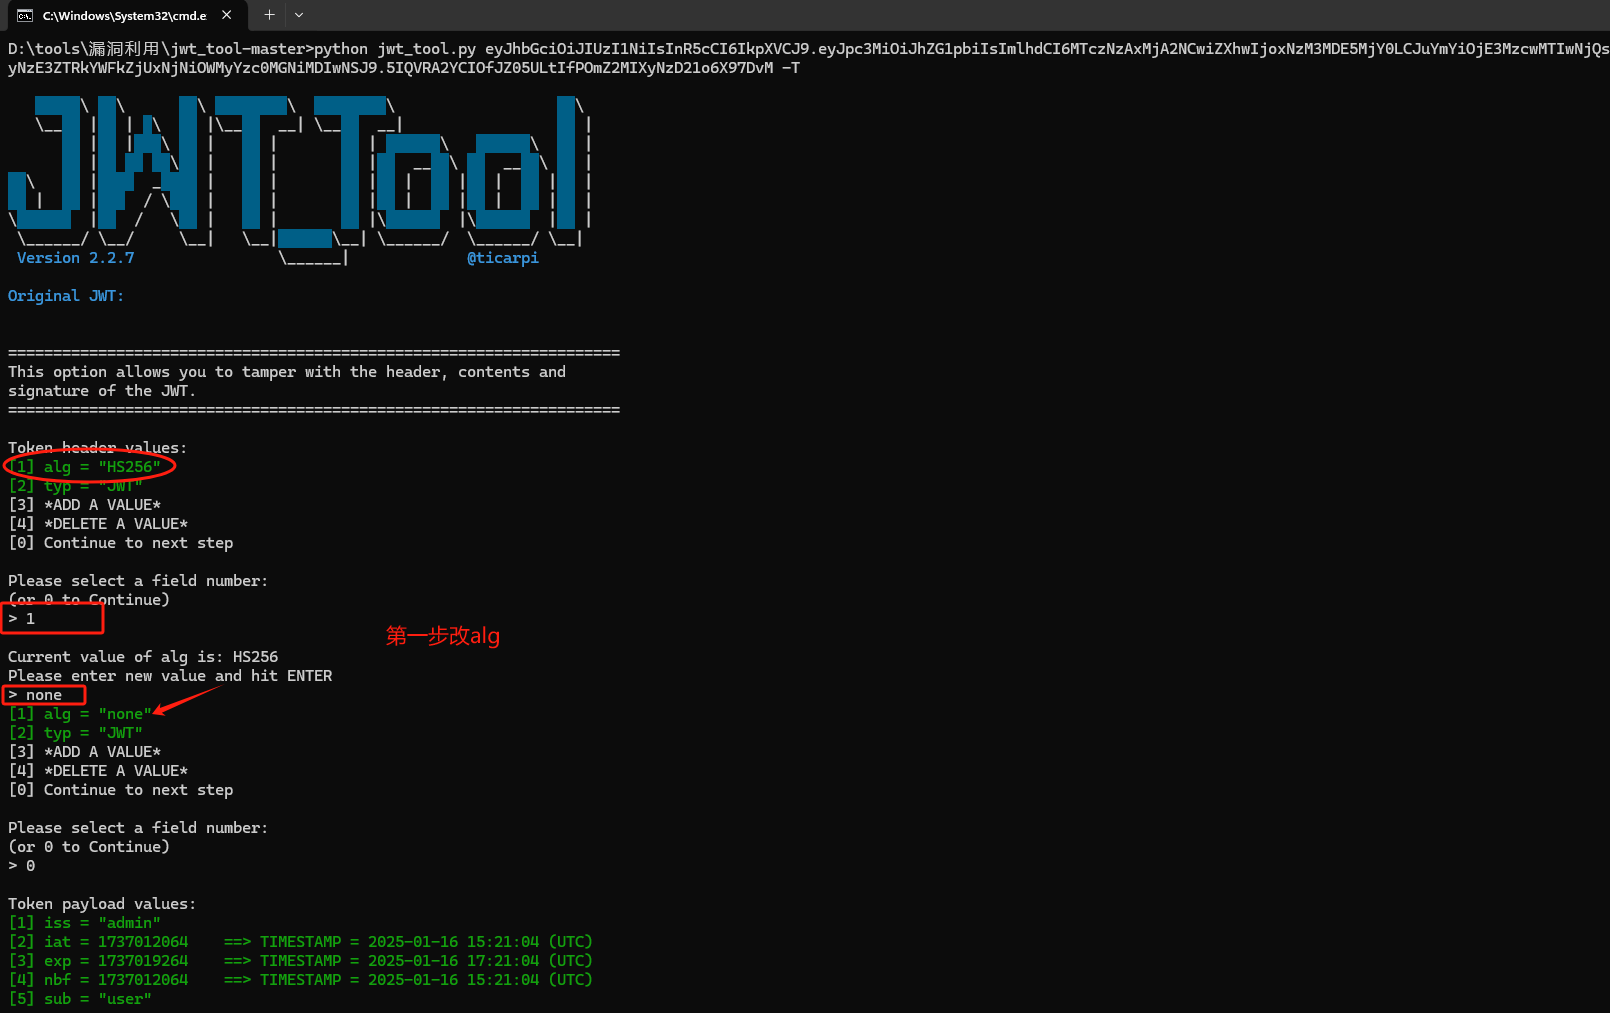Click the '> 0' input line
The width and height of the screenshot is (1610, 1013).
click(22, 866)
